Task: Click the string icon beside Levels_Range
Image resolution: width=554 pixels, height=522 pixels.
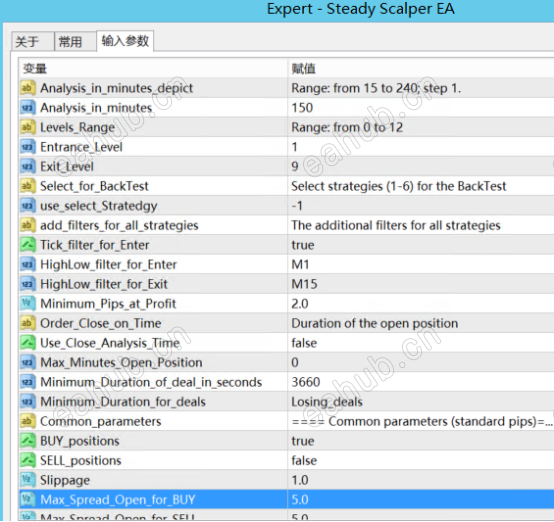Action: [28, 127]
